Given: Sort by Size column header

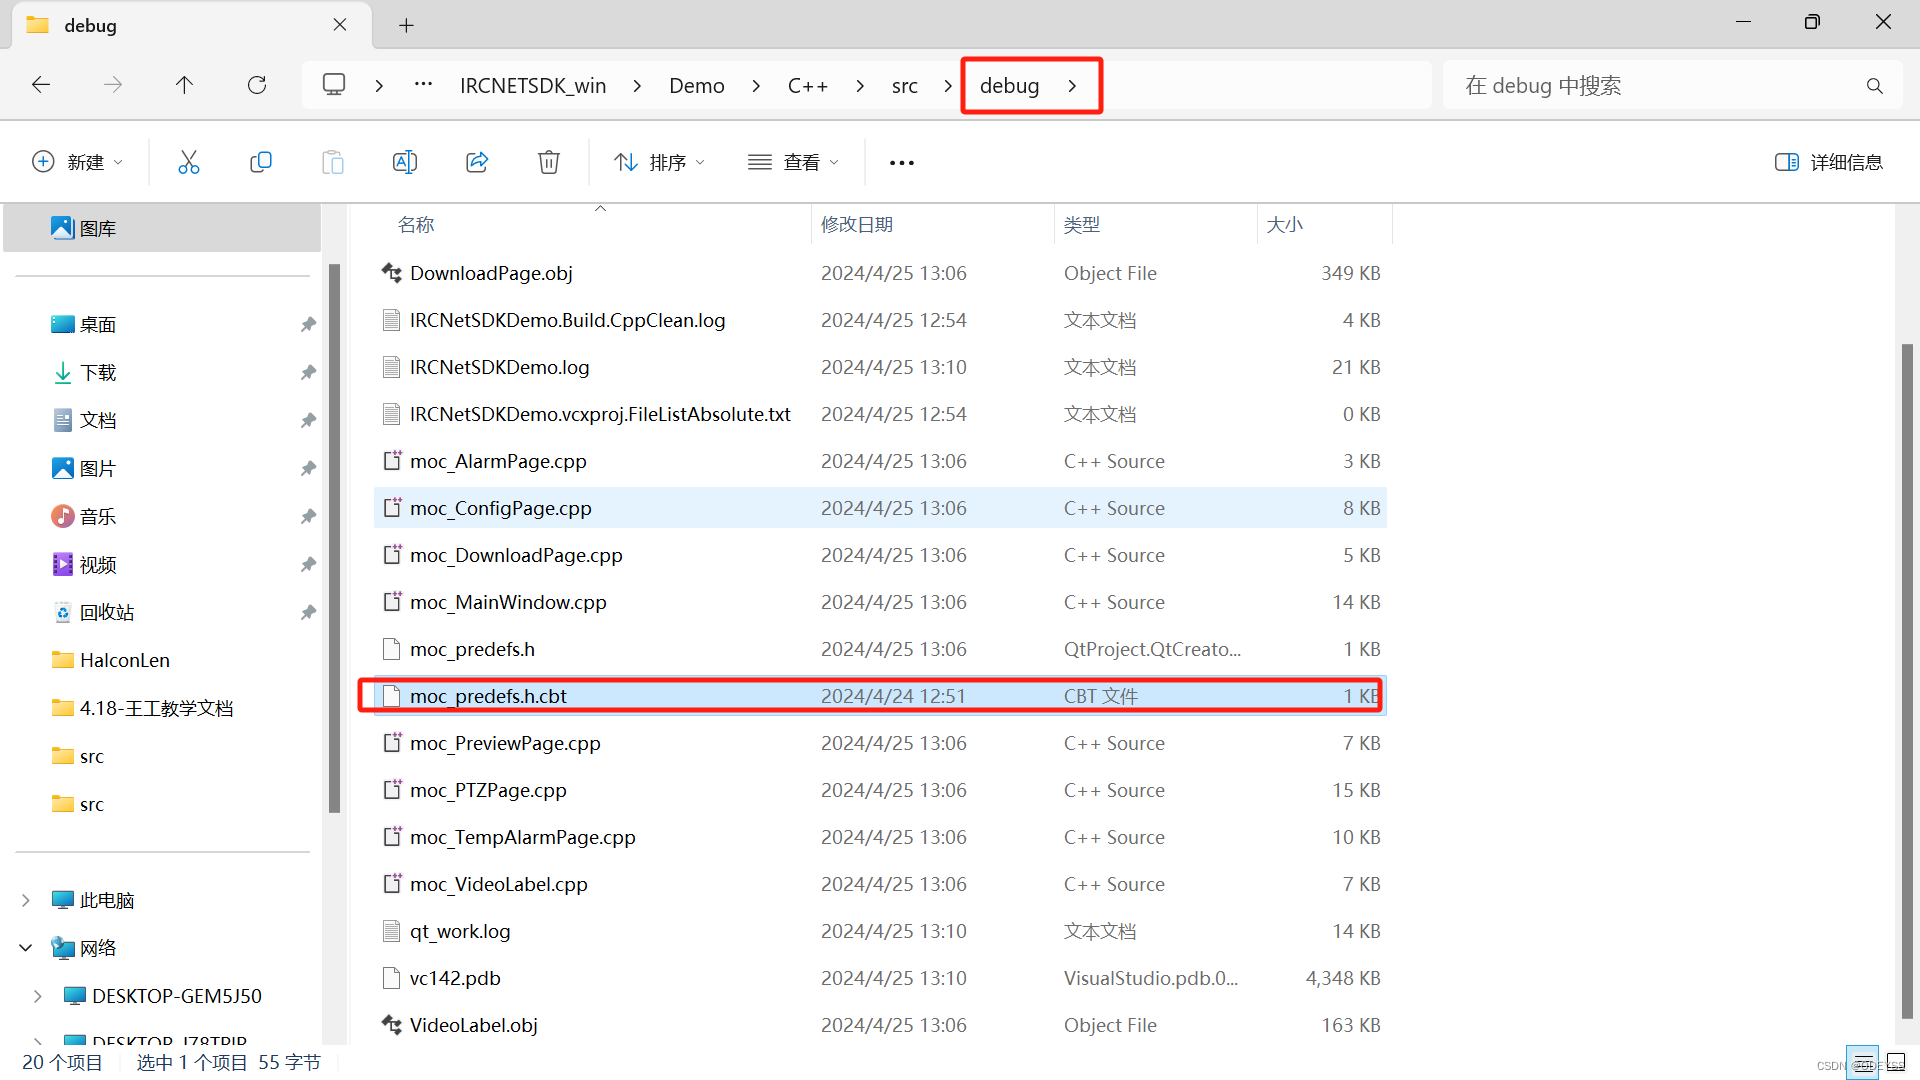Looking at the screenshot, I should [x=1325, y=225].
